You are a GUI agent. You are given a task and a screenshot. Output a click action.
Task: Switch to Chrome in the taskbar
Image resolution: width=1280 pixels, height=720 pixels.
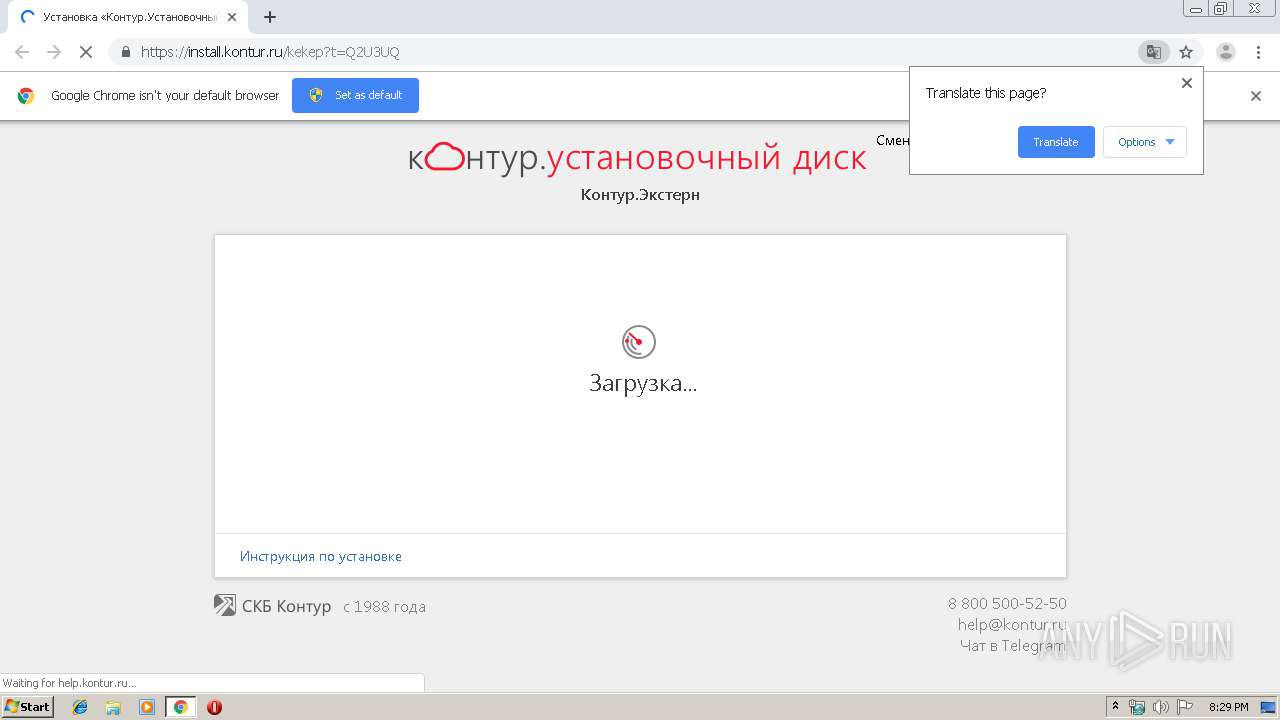(180, 707)
